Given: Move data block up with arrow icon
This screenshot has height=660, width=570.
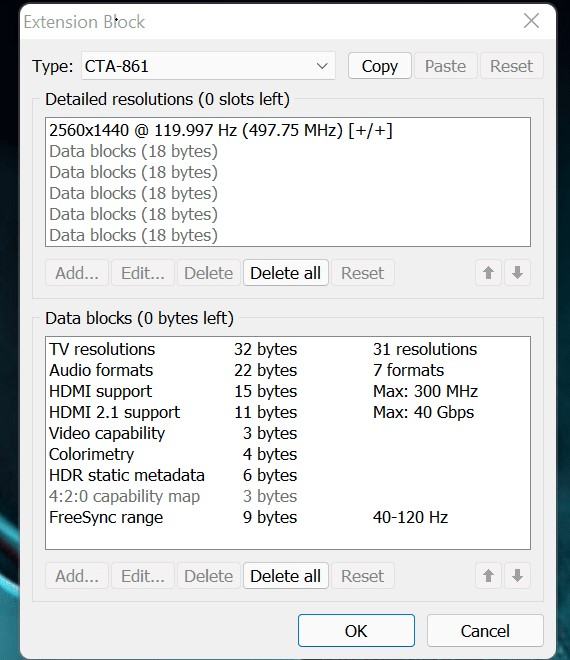Looking at the screenshot, I should point(488,575).
